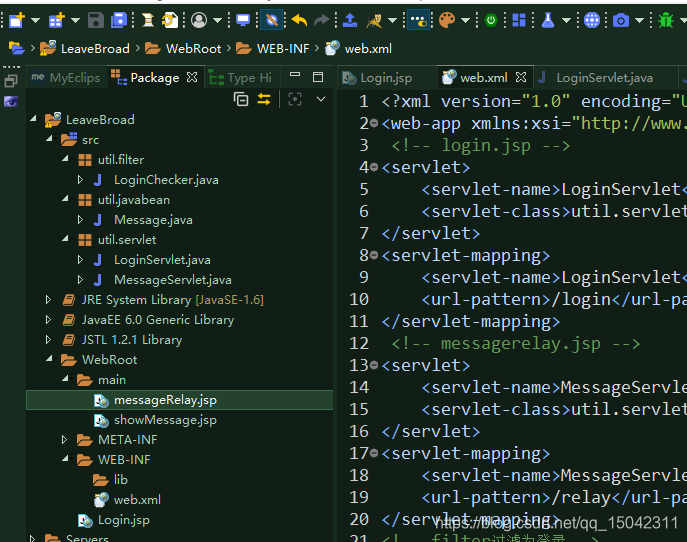
Task: Click the breadcrumb root folder icon
Action: coord(16,48)
